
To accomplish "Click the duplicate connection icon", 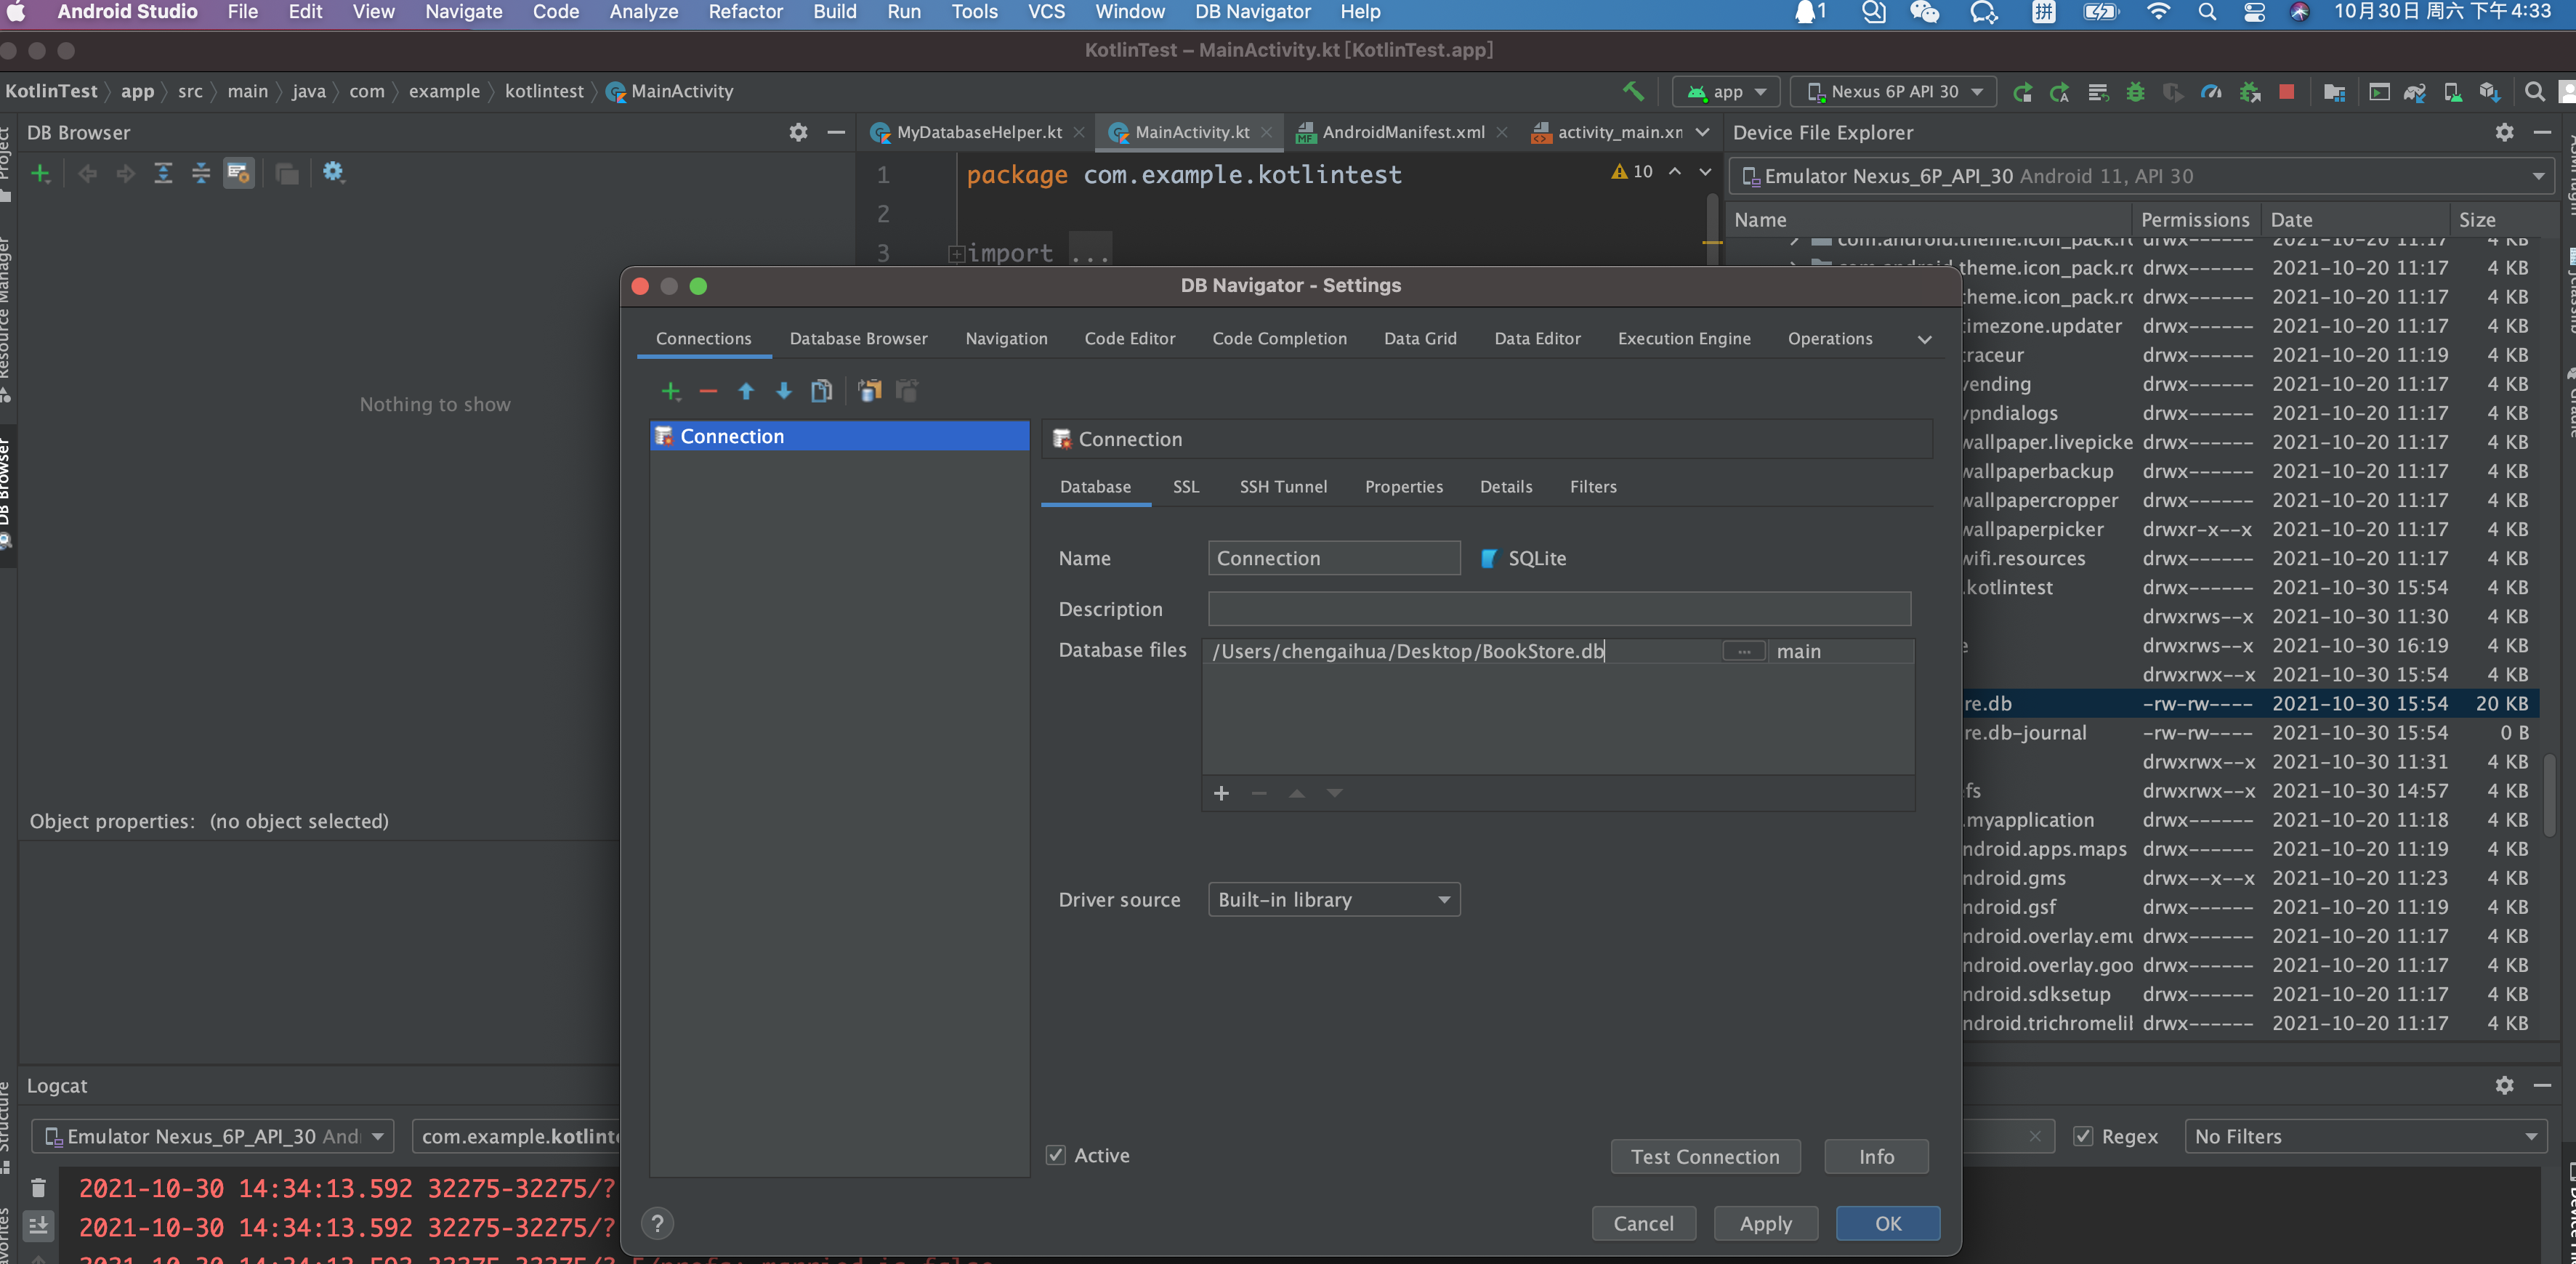I will [x=821, y=391].
